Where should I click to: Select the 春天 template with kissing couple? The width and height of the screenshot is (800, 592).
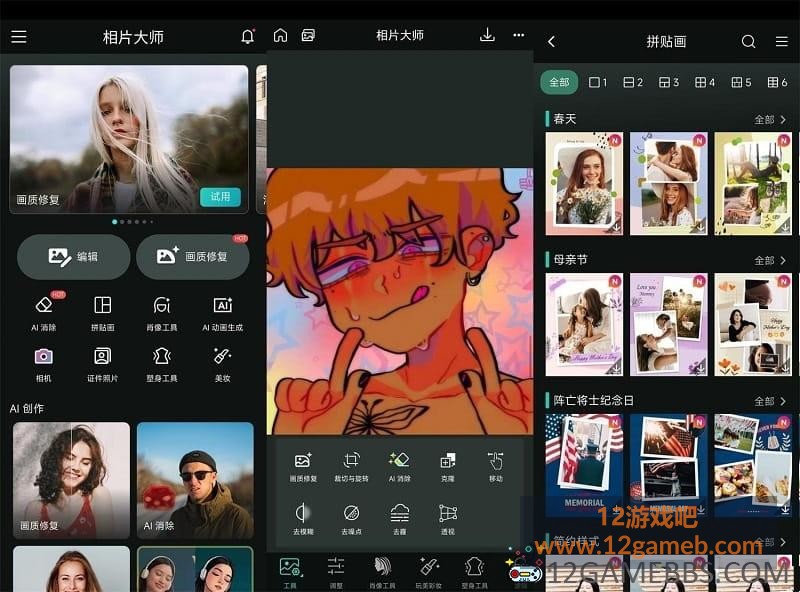[669, 184]
